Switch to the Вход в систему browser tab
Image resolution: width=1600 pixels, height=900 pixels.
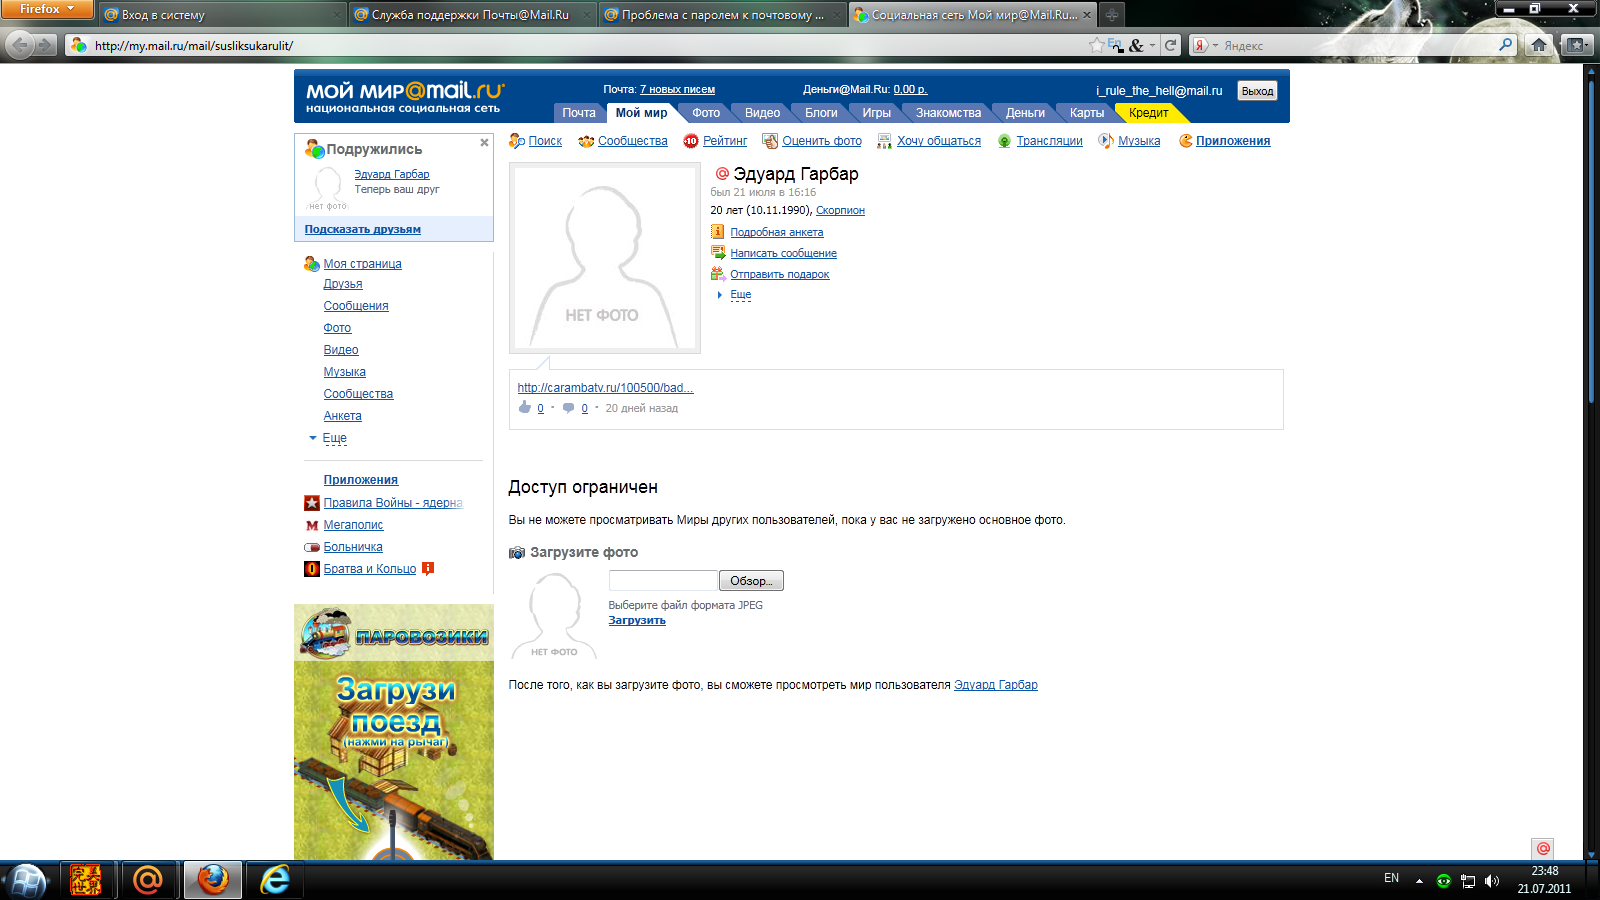(x=222, y=15)
